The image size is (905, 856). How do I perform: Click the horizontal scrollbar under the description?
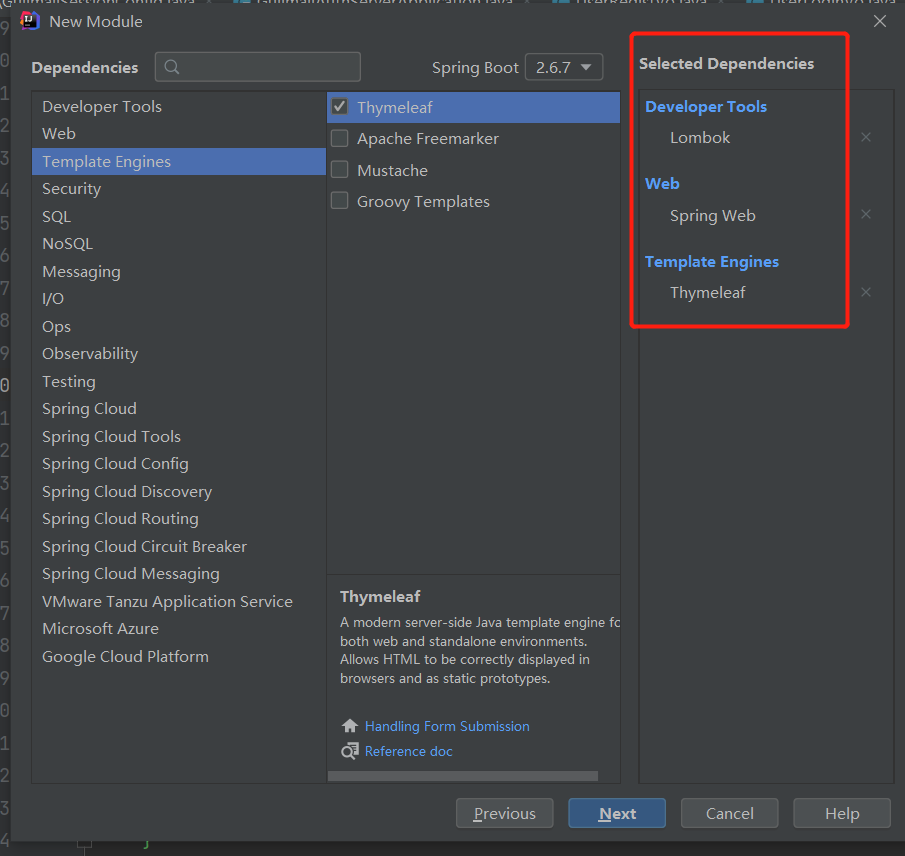463,776
